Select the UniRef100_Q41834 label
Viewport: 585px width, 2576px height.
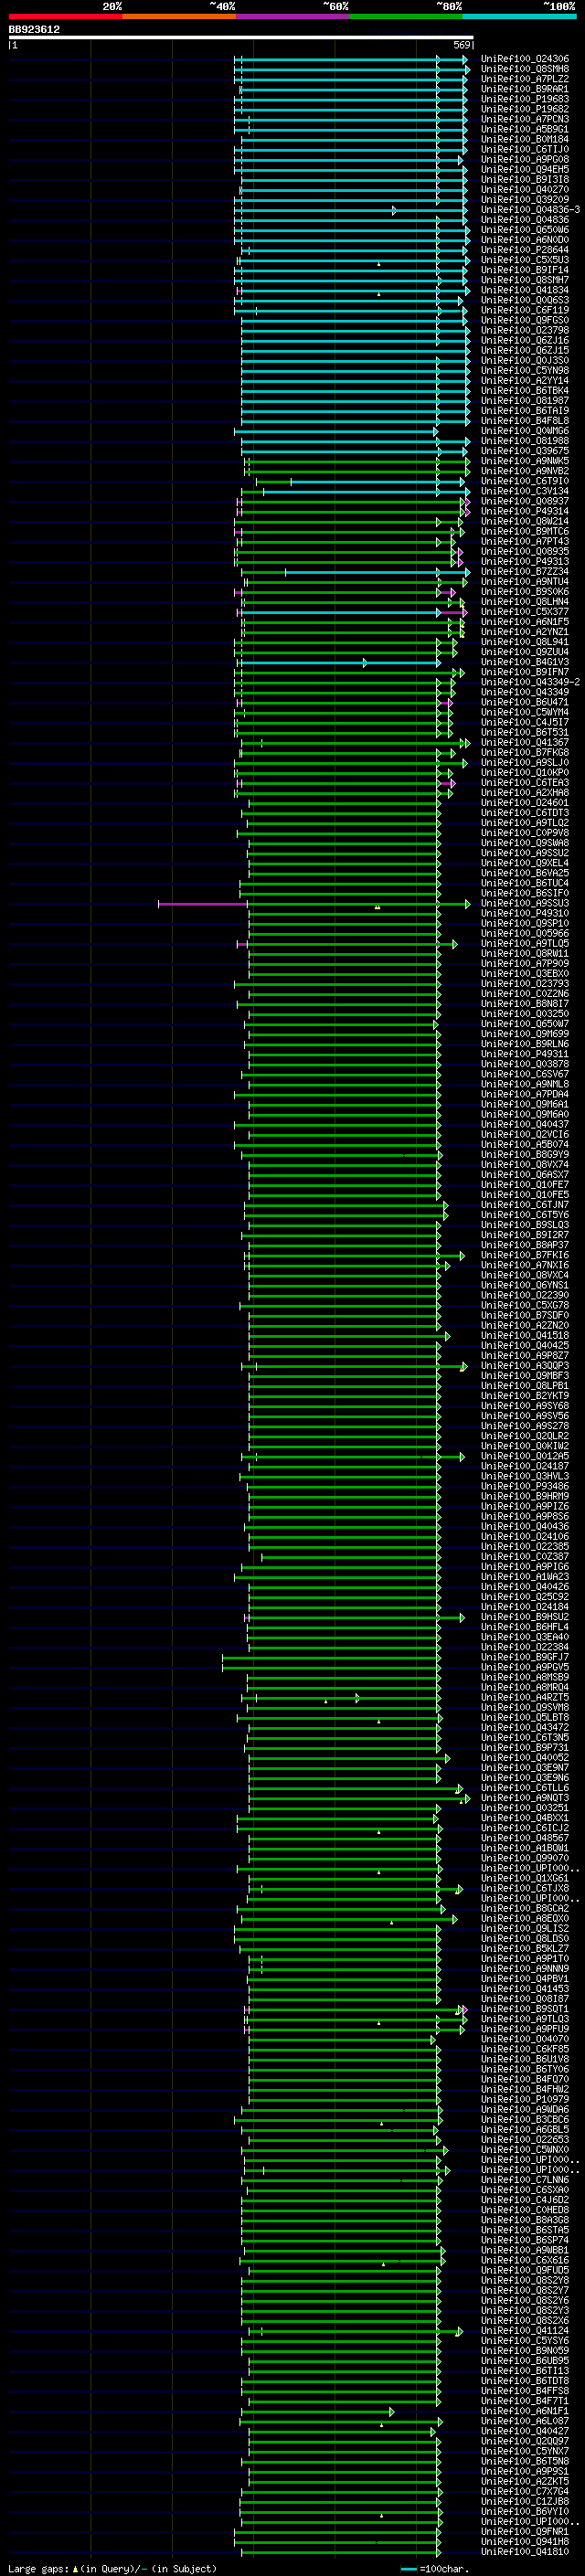click(525, 290)
